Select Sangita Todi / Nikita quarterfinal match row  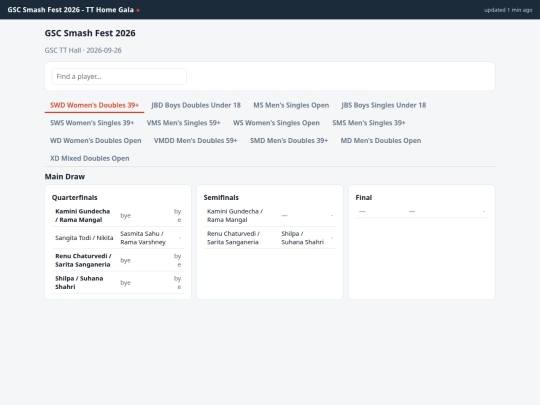pyautogui.click(x=118, y=238)
